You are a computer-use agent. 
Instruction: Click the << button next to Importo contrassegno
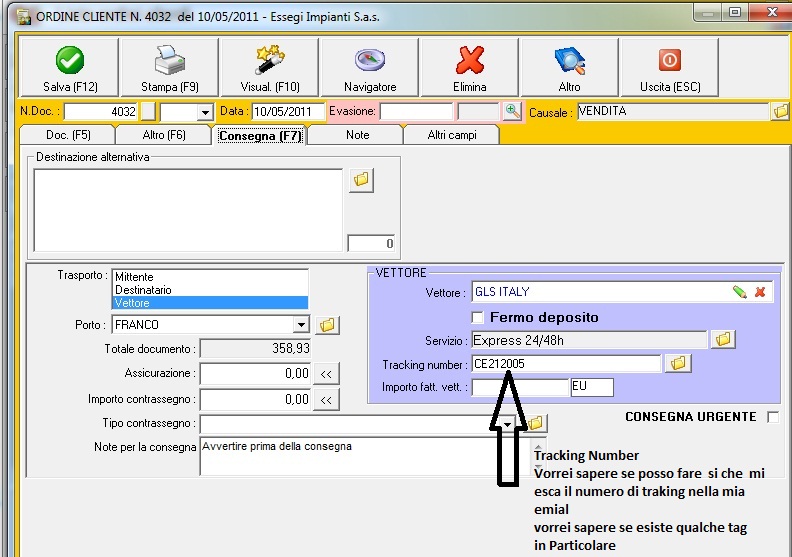coord(326,400)
